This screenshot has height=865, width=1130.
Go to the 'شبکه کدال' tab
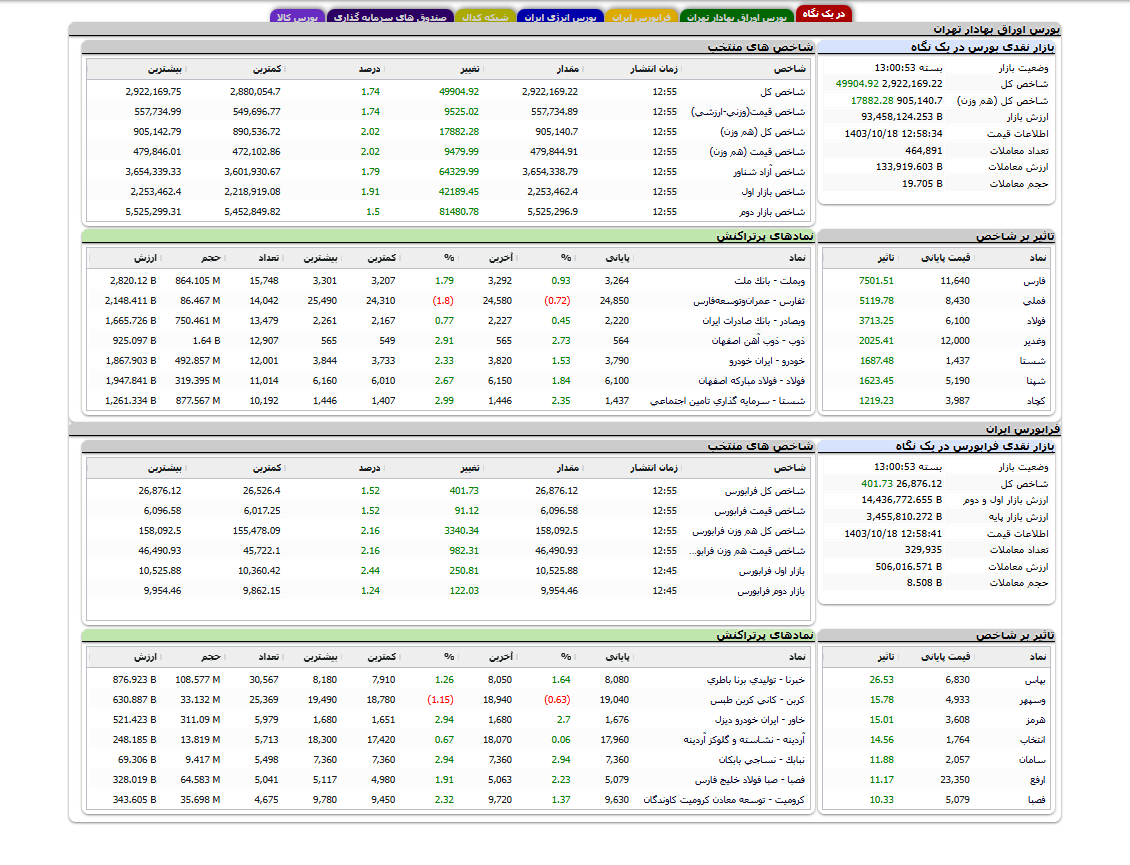click(485, 17)
